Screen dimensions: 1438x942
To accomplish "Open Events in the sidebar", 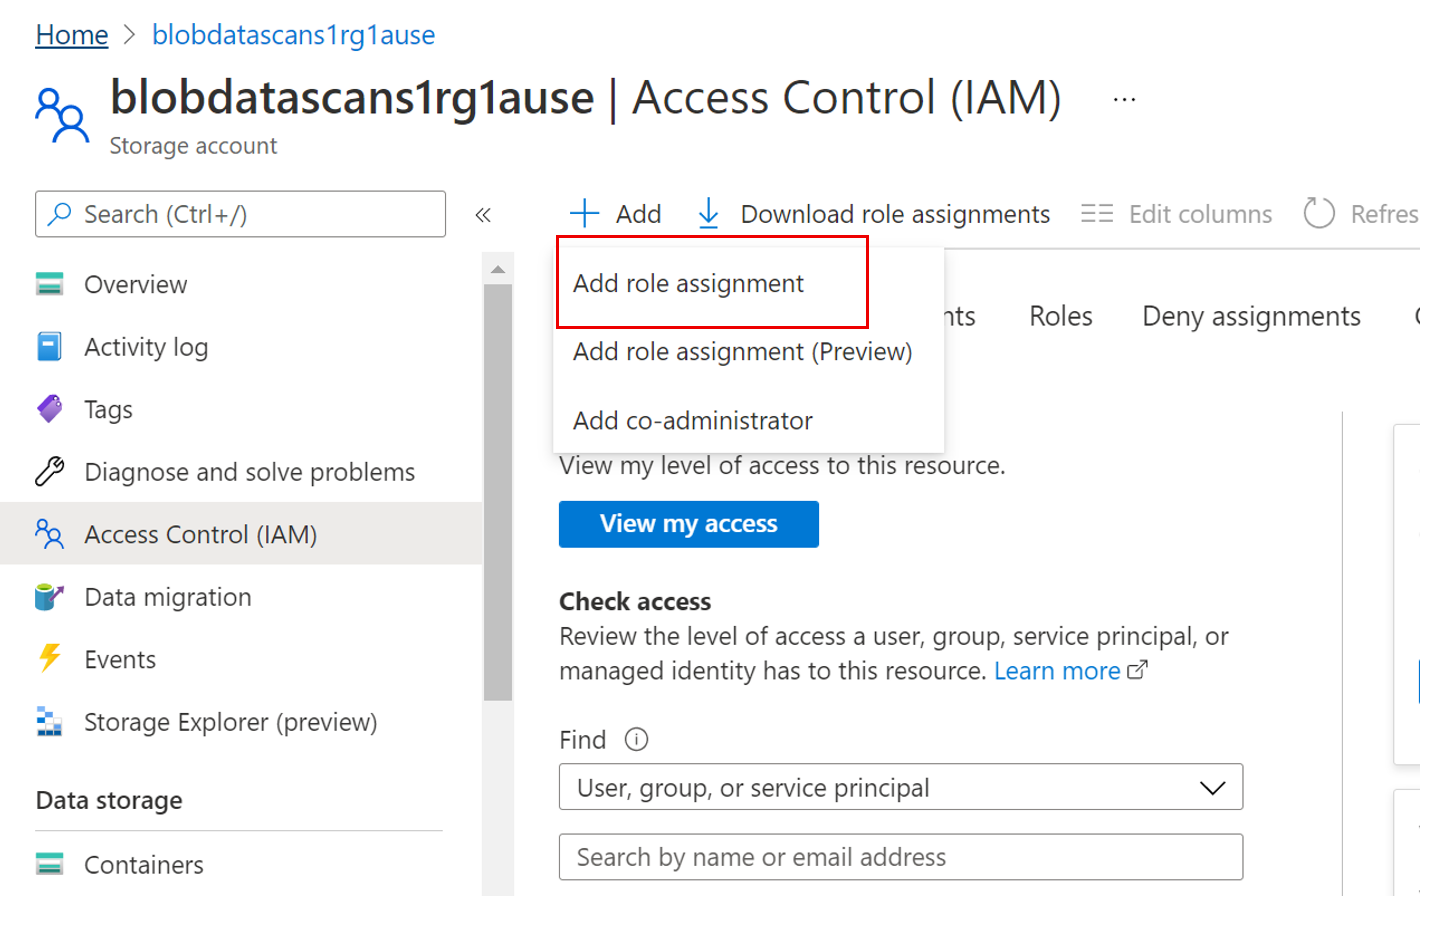I will pos(120,660).
